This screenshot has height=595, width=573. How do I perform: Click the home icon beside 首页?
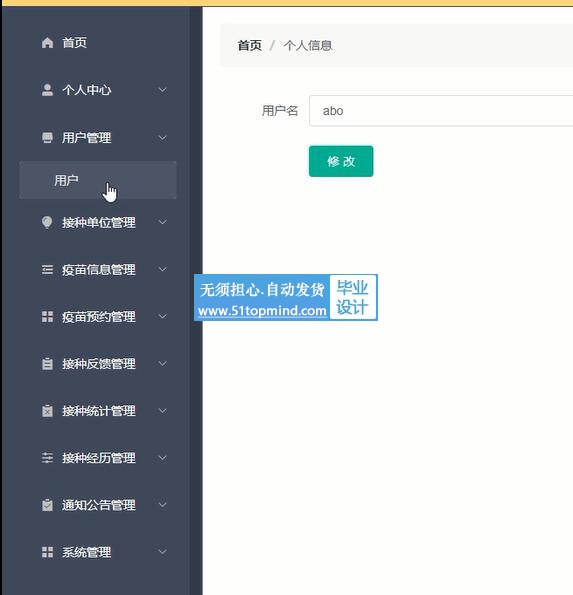[47, 42]
